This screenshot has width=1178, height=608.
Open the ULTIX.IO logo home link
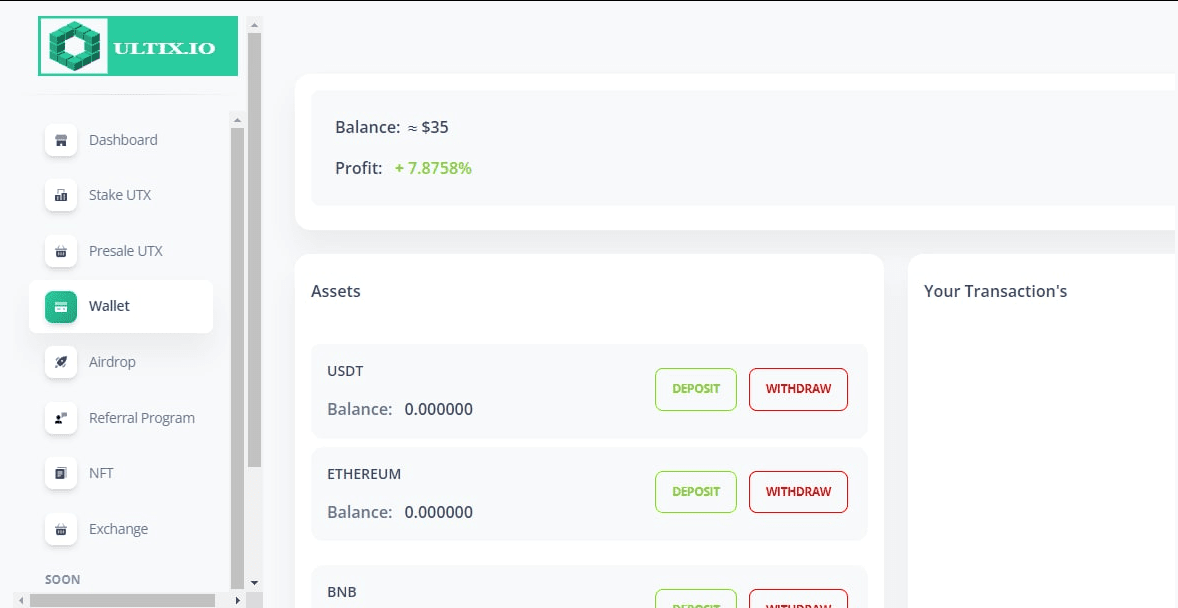tap(138, 46)
